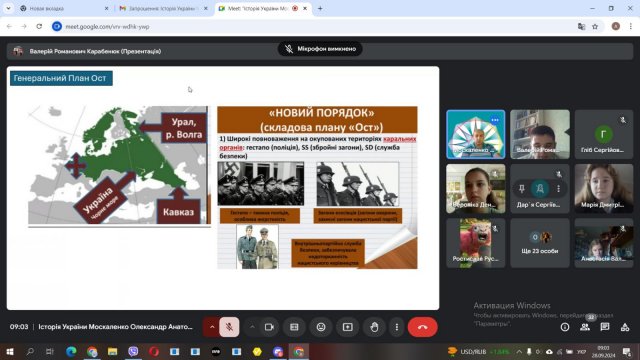This screenshot has width=640, height=360.
Task: Expand audio settings red chevron
Action: coord(211,327)
